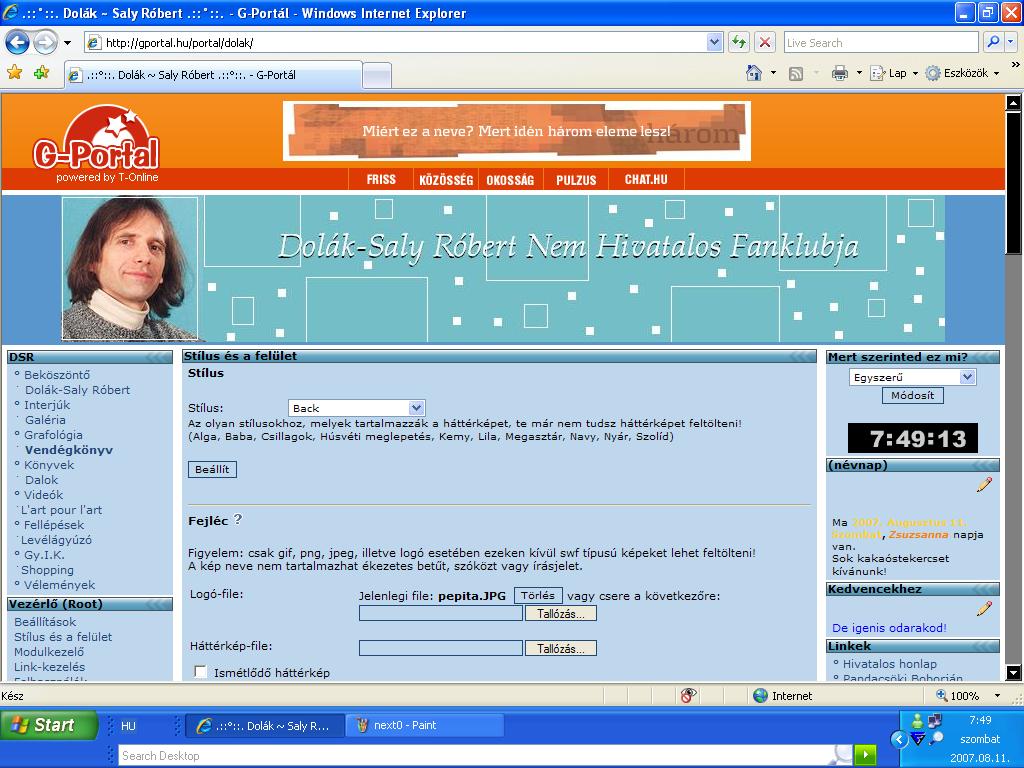Viewport: 1024px width, 768px height.
Task: Click the Live Search magnifier icon
Action: pyautogui.click(x=993, y=42)
